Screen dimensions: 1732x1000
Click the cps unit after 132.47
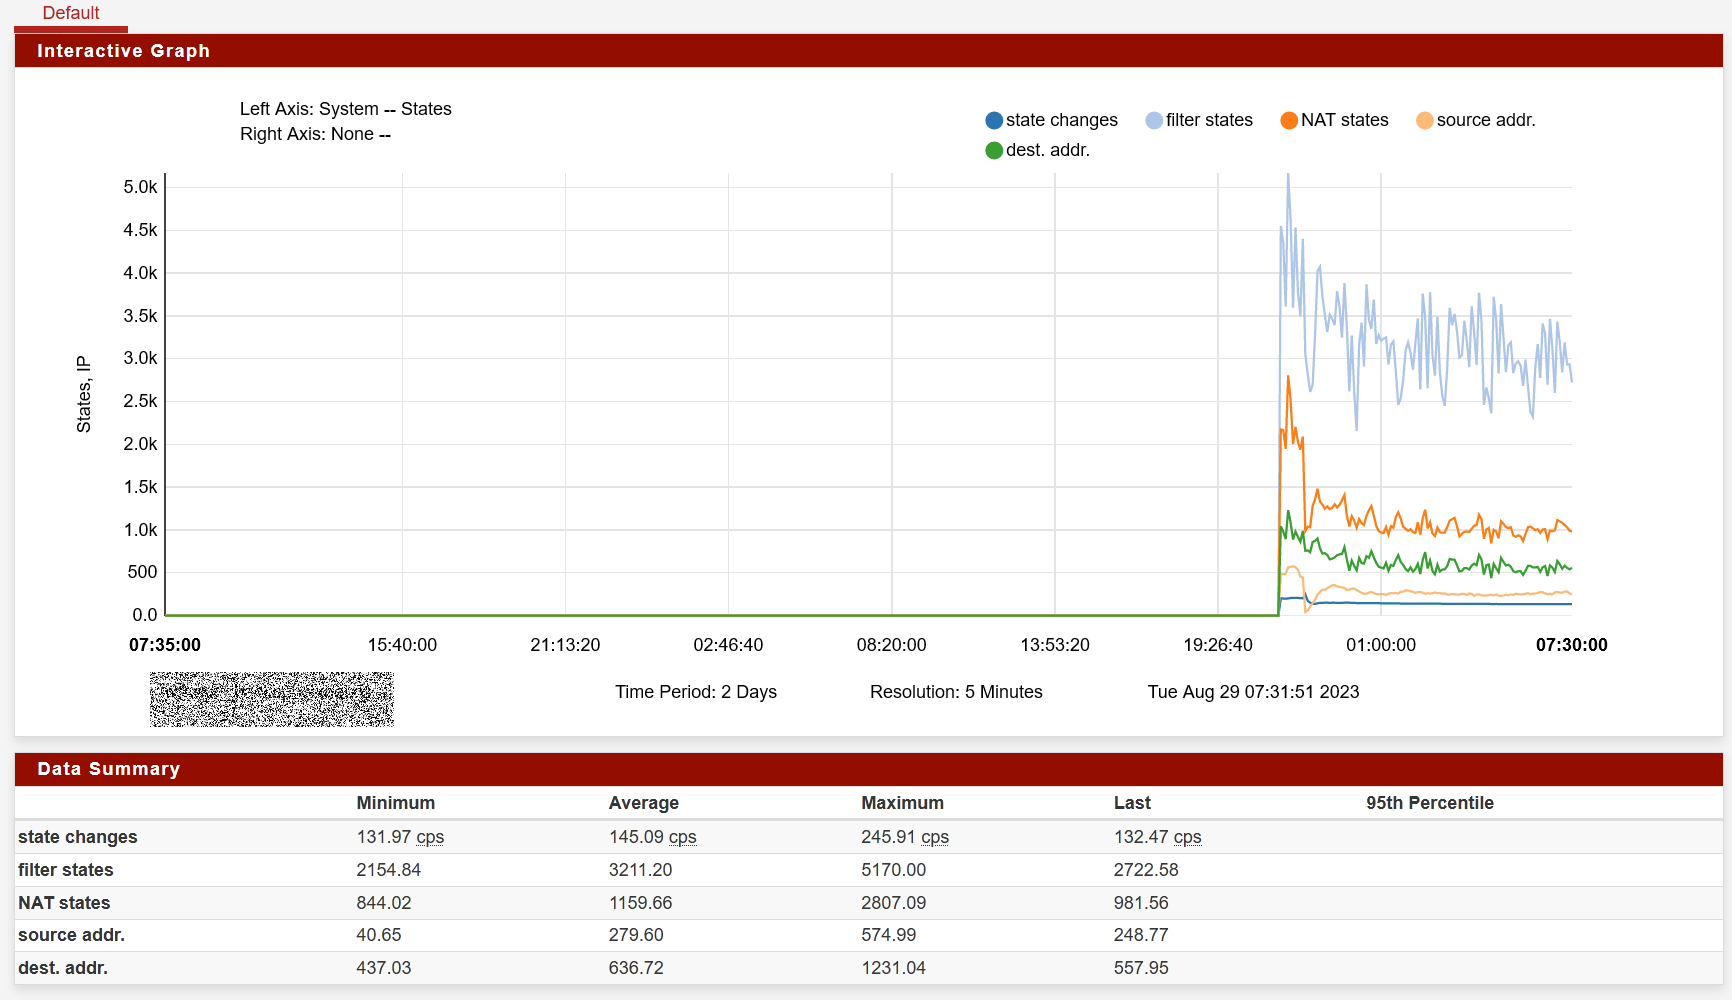tap(1188, 837)
